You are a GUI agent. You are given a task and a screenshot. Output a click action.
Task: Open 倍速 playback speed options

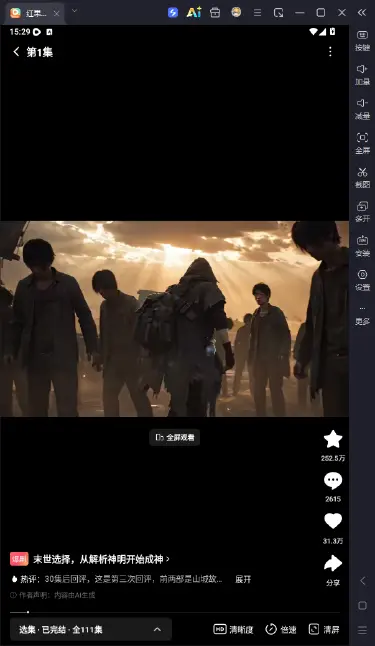(x=281, y=629)
